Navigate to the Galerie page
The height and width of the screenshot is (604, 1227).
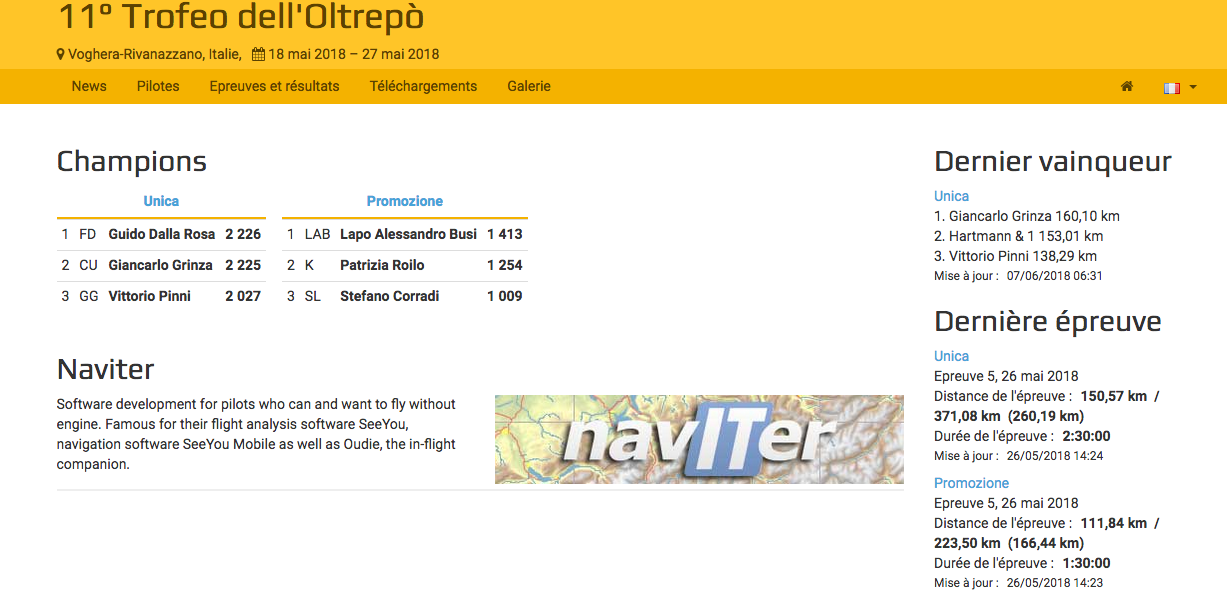tap(529, 86)
